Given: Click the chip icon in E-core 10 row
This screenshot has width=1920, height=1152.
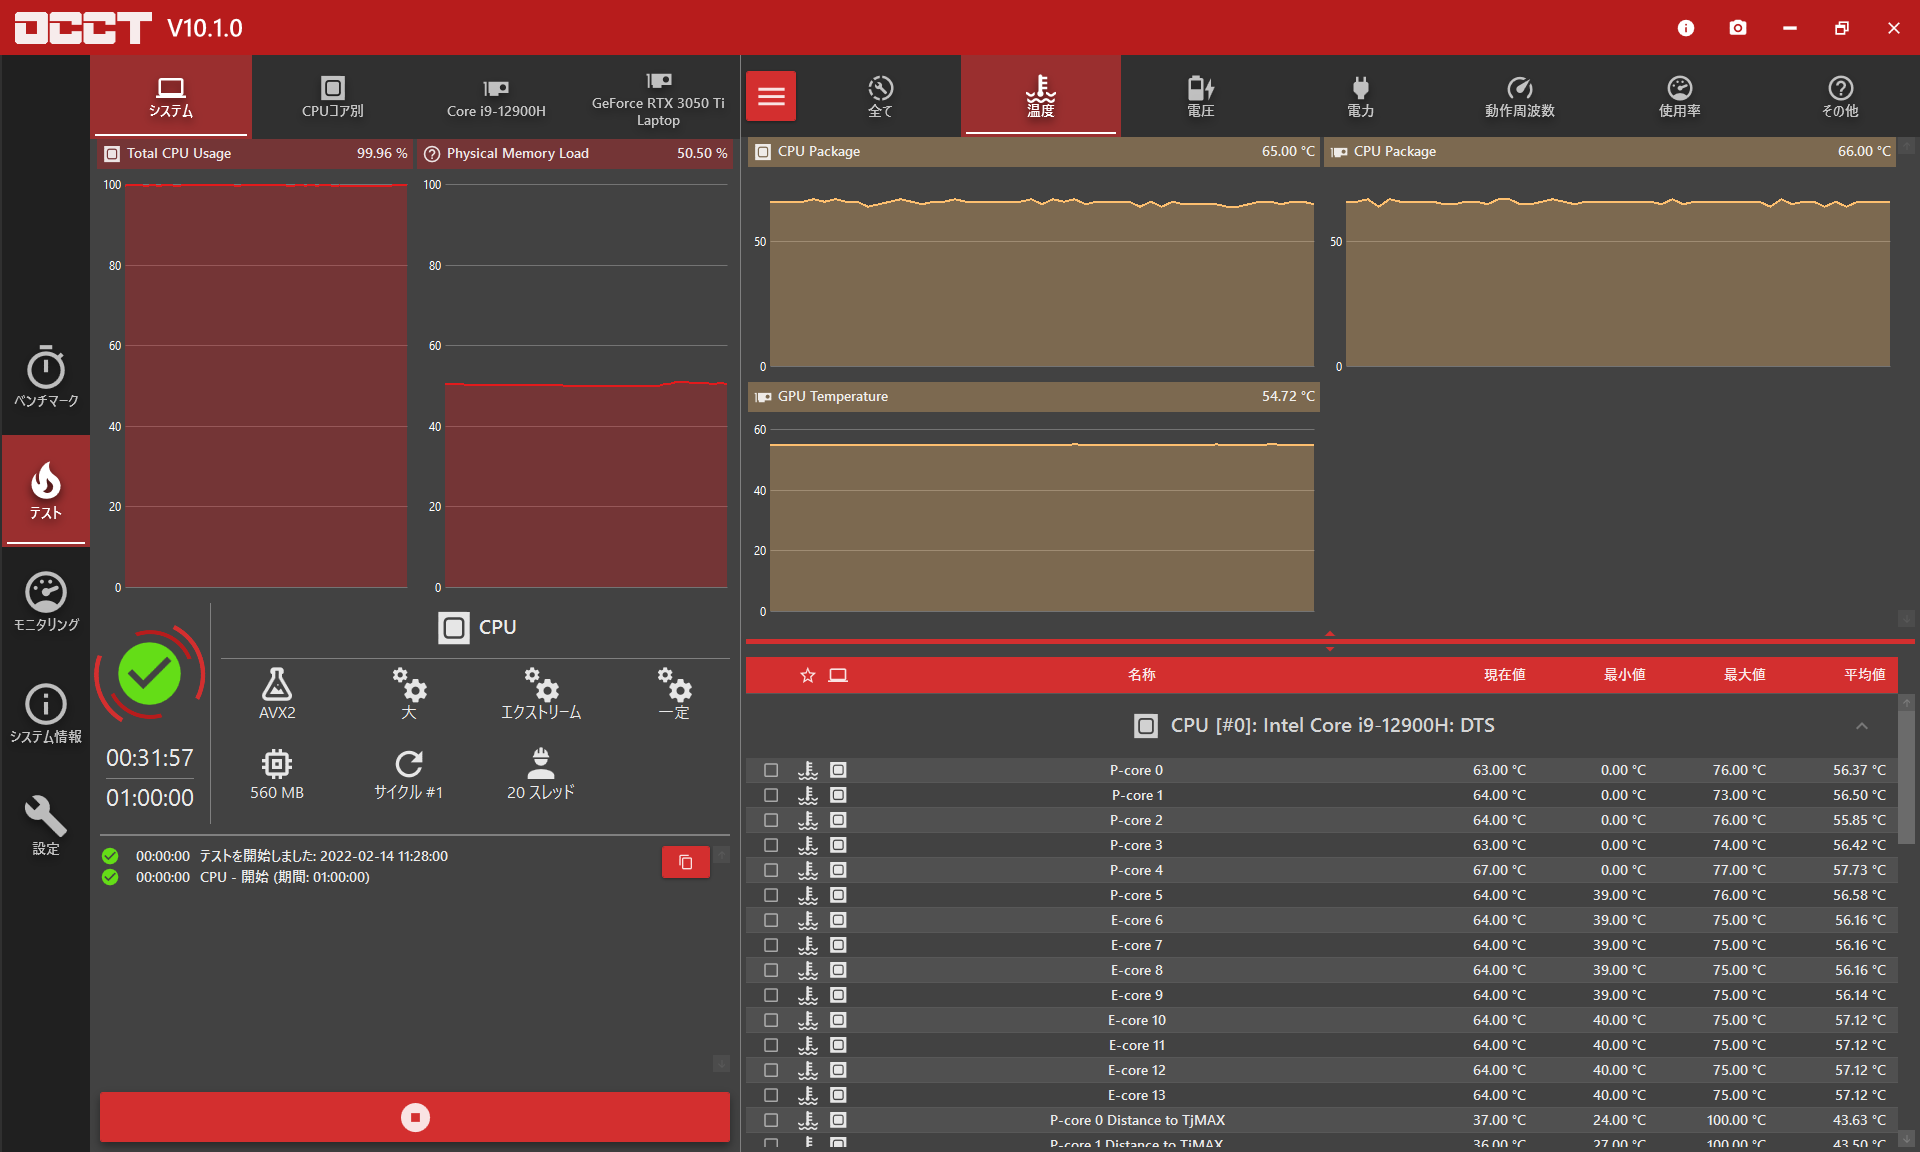Looking at the screenshot, I should tap(838, 1020).
